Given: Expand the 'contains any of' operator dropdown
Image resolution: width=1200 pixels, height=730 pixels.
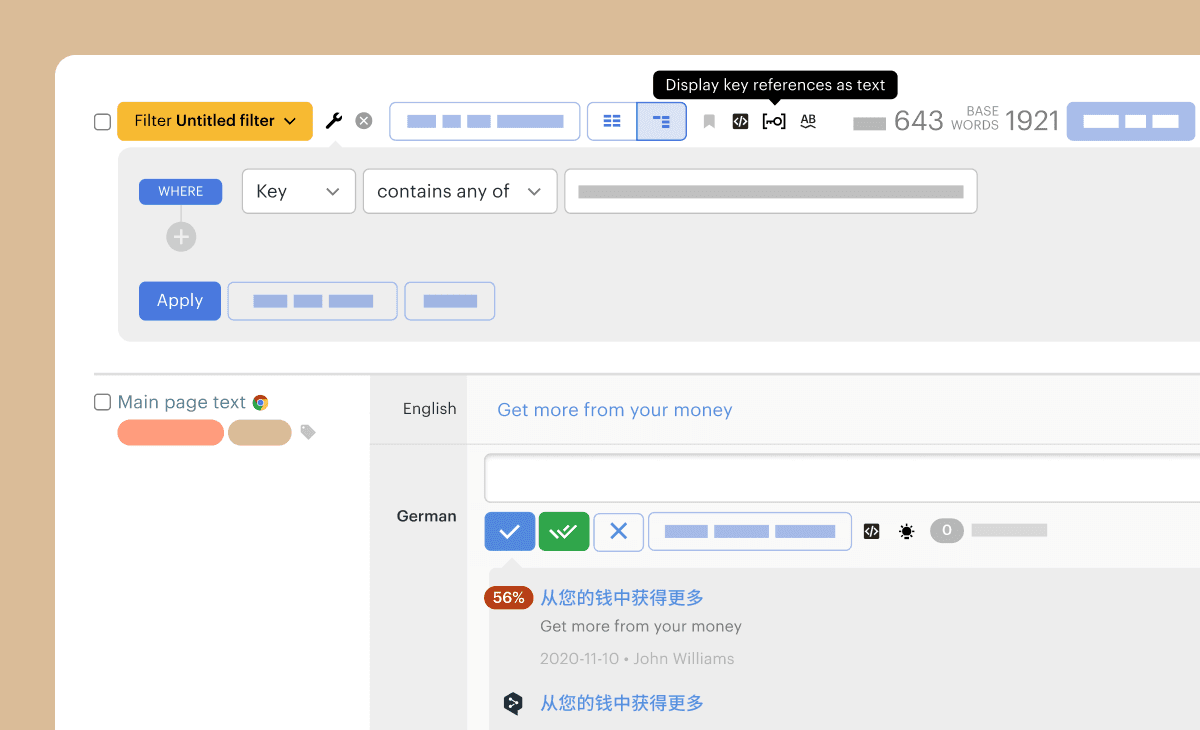Looking at the screenshot, I should coord(459,191).
